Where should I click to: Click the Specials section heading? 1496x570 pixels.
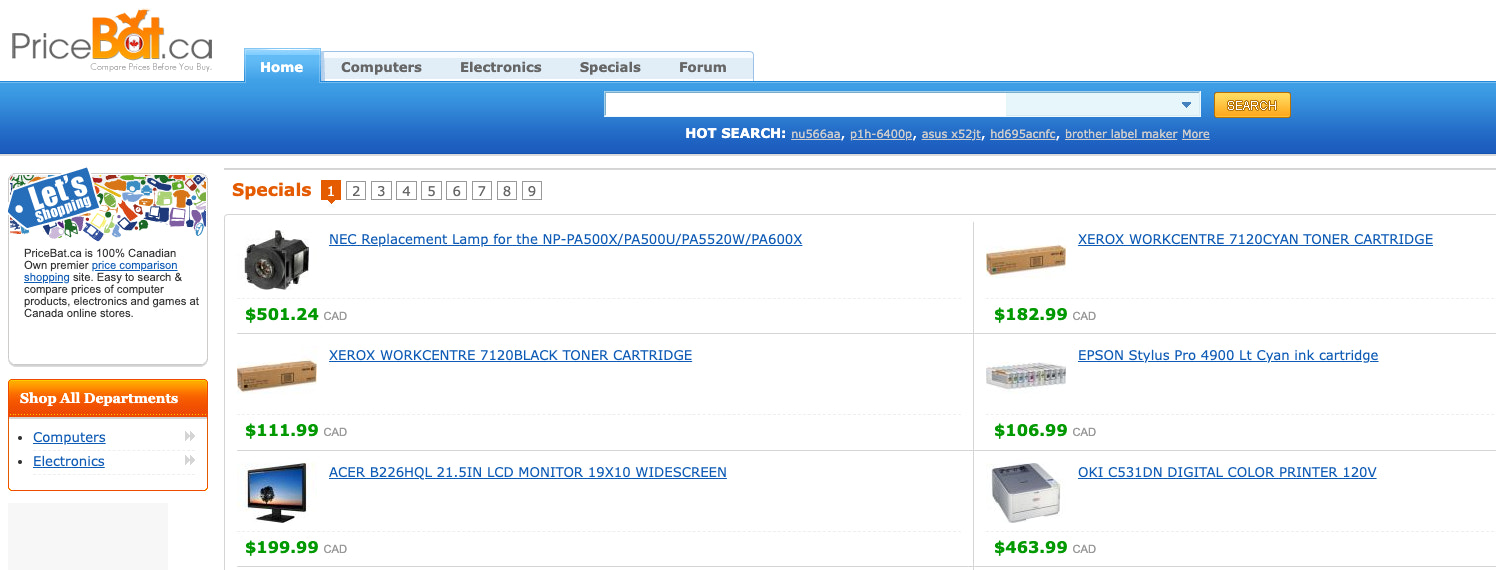tap(272, 190)
